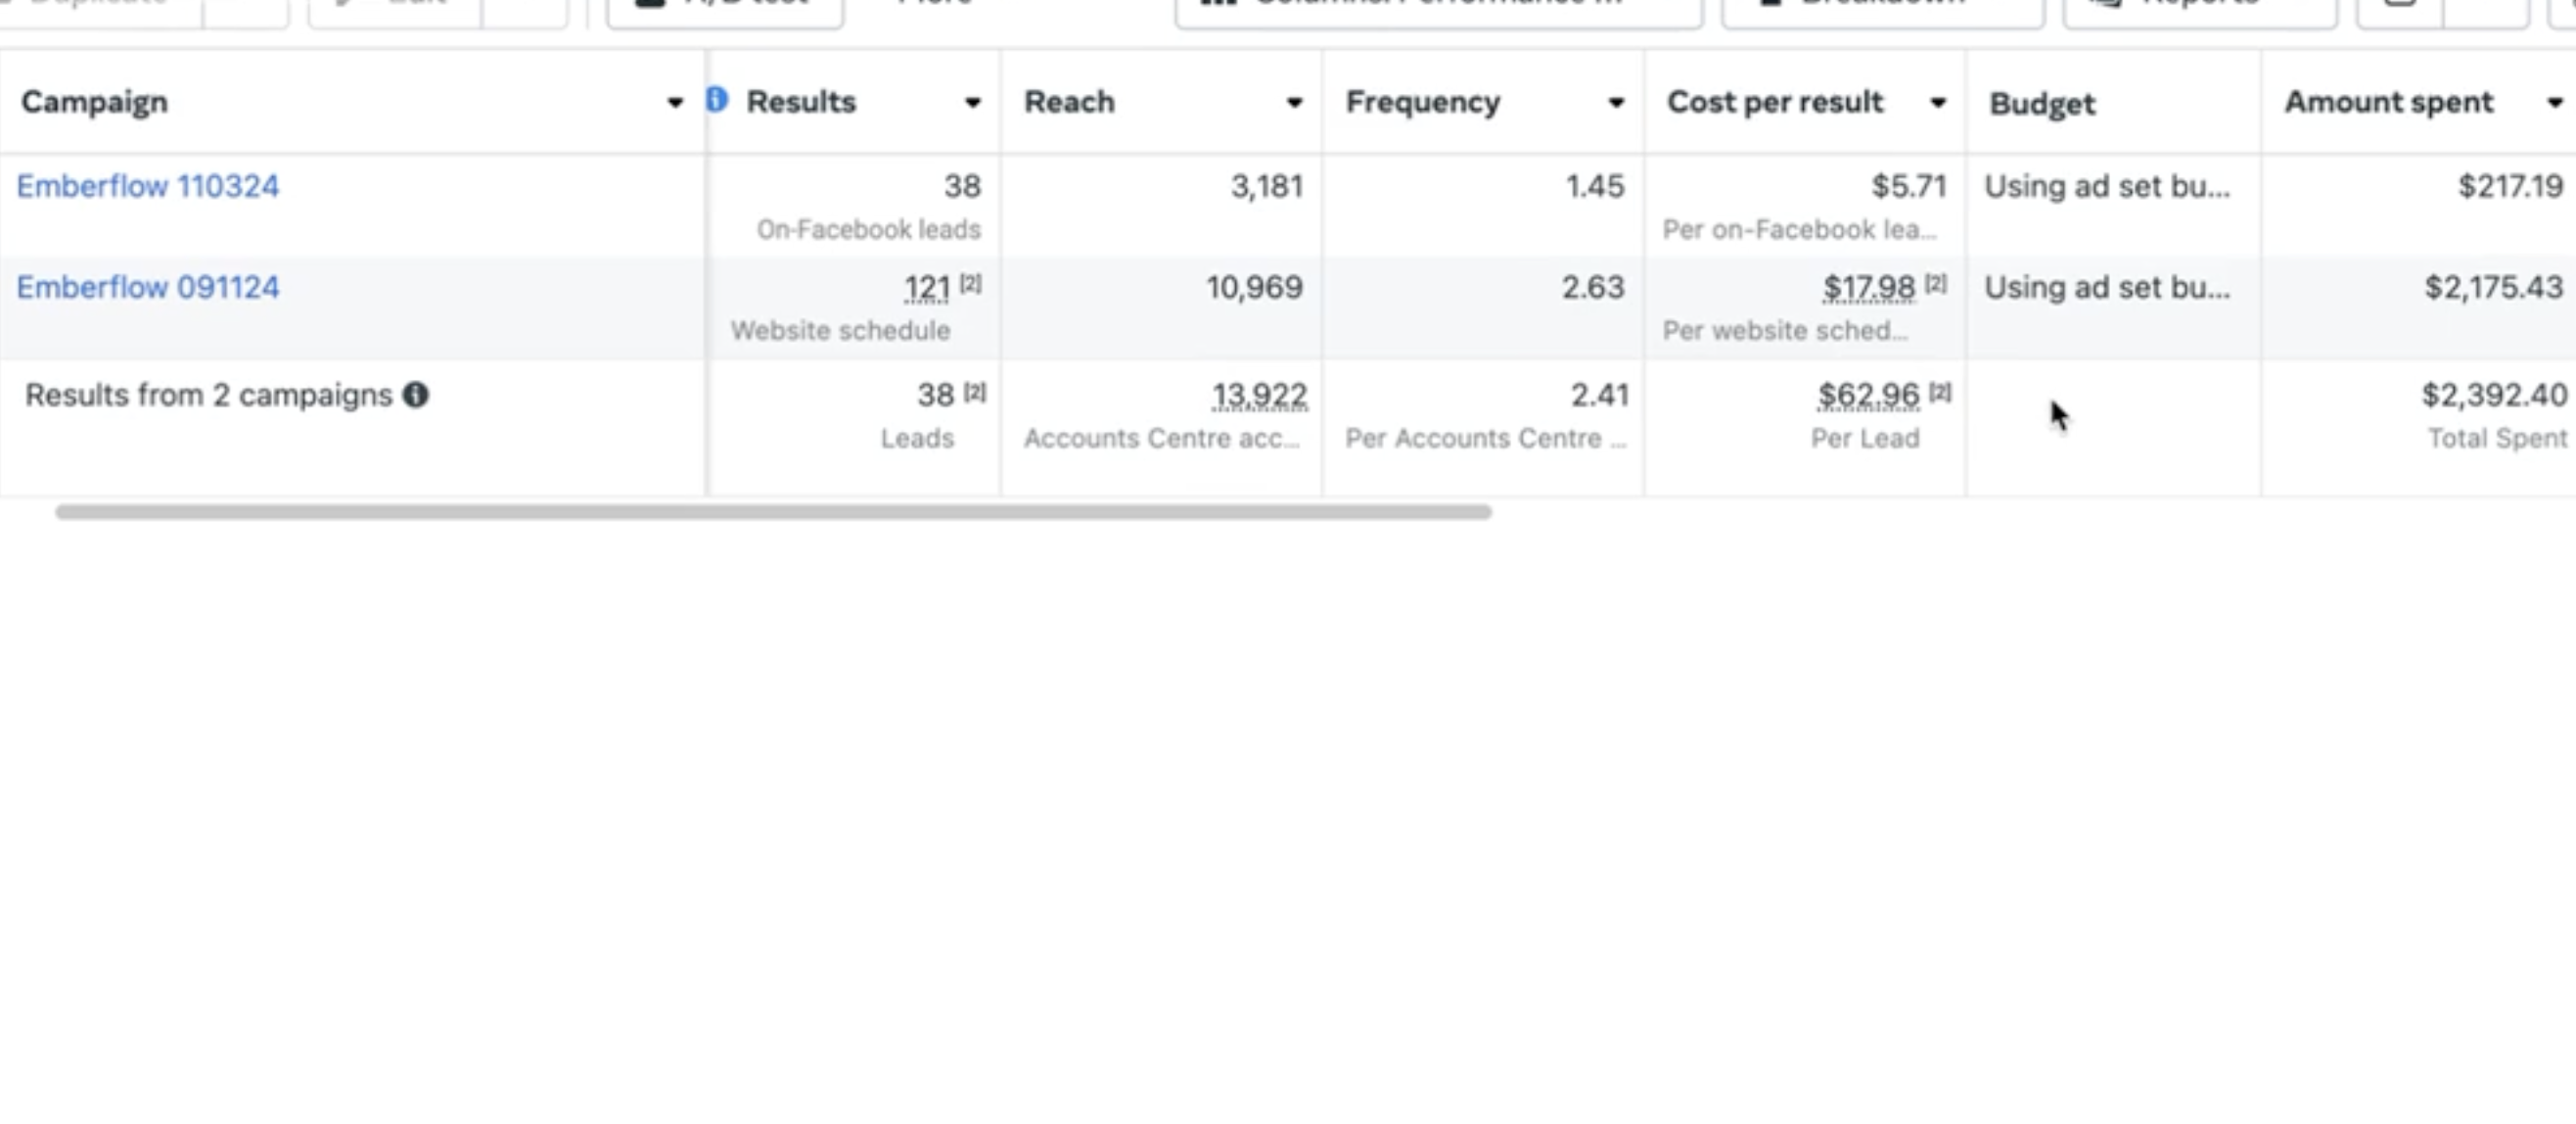
Task: Click the [2] footnote beside total 38 leads
Action: coord(975,392)
